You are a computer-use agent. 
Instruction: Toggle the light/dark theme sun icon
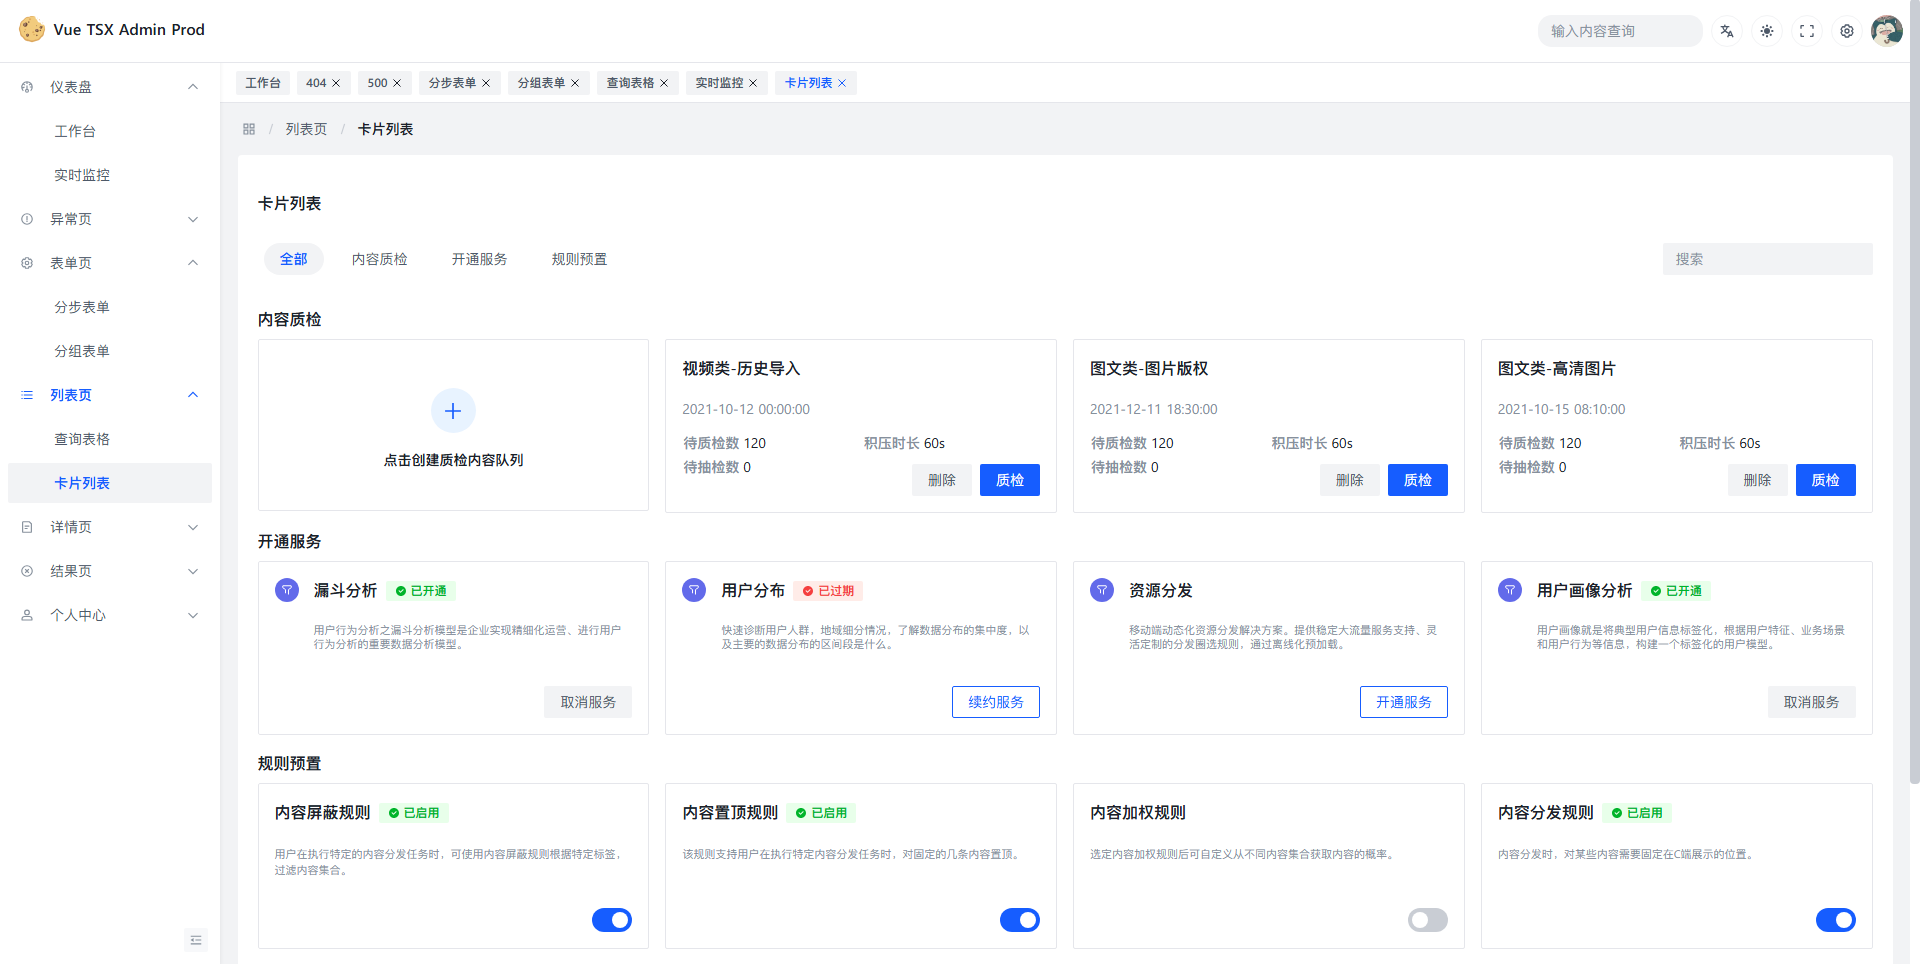tap(1767, 31)
